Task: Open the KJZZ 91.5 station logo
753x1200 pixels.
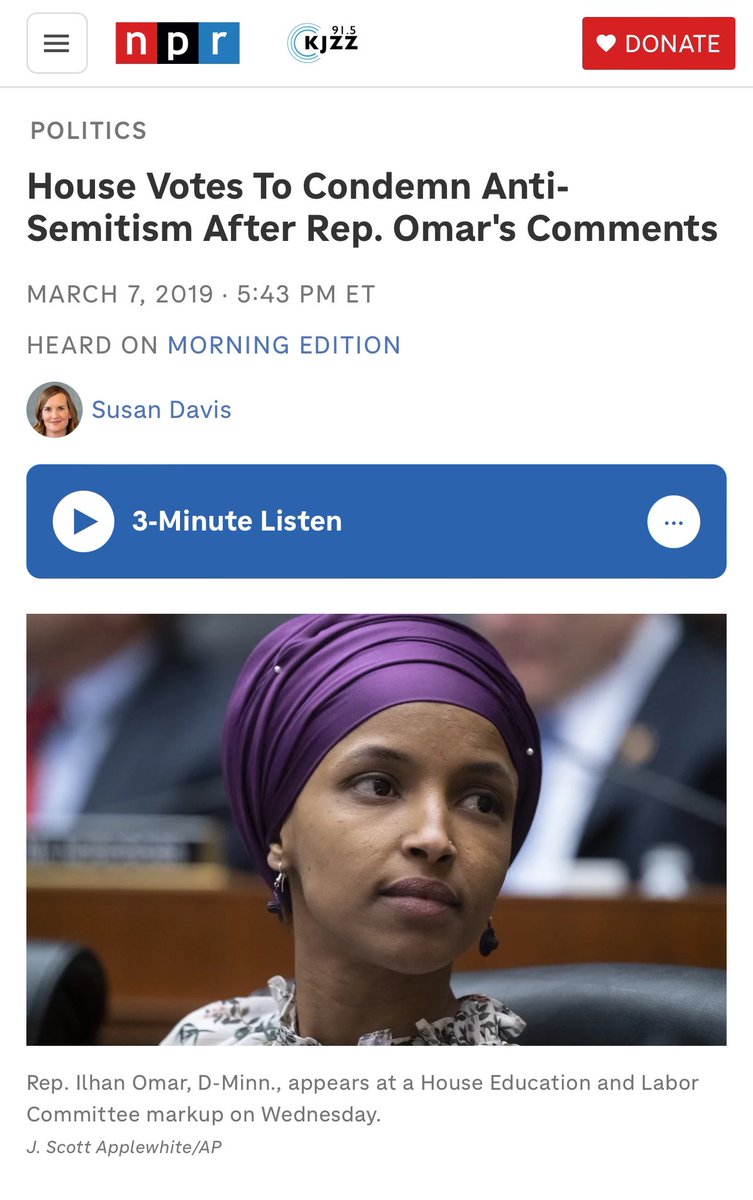Action: (322, 43)
